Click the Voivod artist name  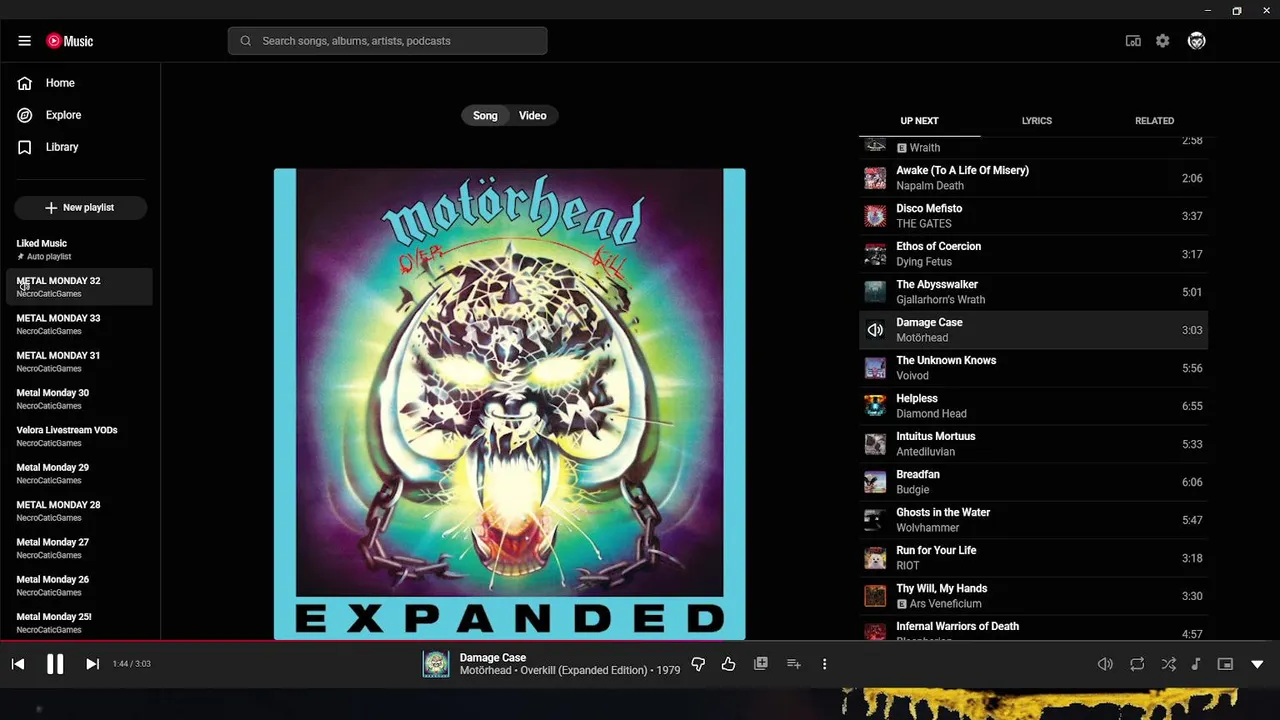[x=912, y=376]
